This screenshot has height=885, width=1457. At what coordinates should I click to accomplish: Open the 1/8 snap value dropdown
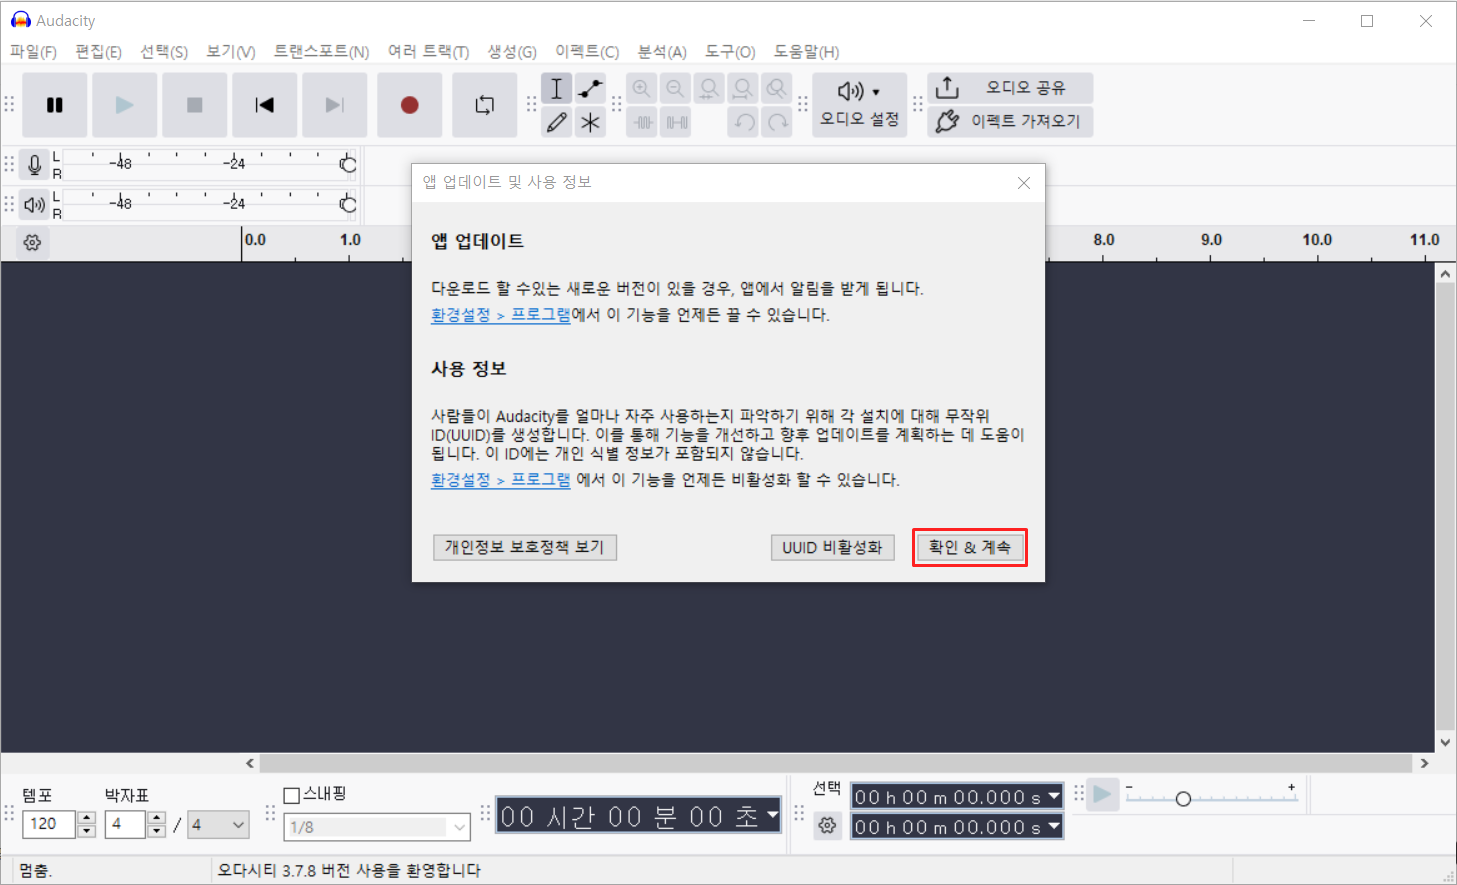377,827
